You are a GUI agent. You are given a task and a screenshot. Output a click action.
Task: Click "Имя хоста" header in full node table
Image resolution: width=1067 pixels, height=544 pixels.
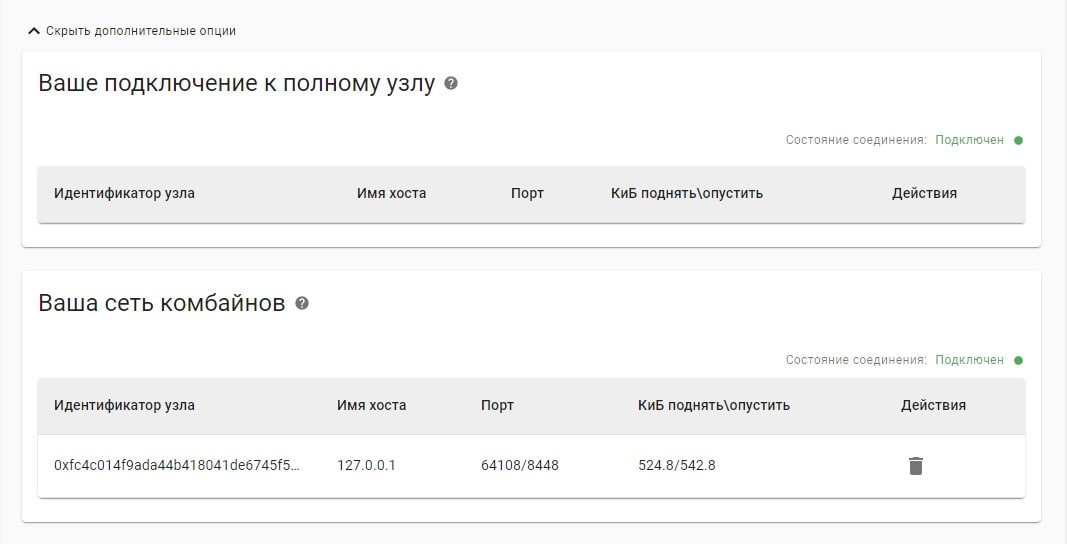tap(391, 193)
